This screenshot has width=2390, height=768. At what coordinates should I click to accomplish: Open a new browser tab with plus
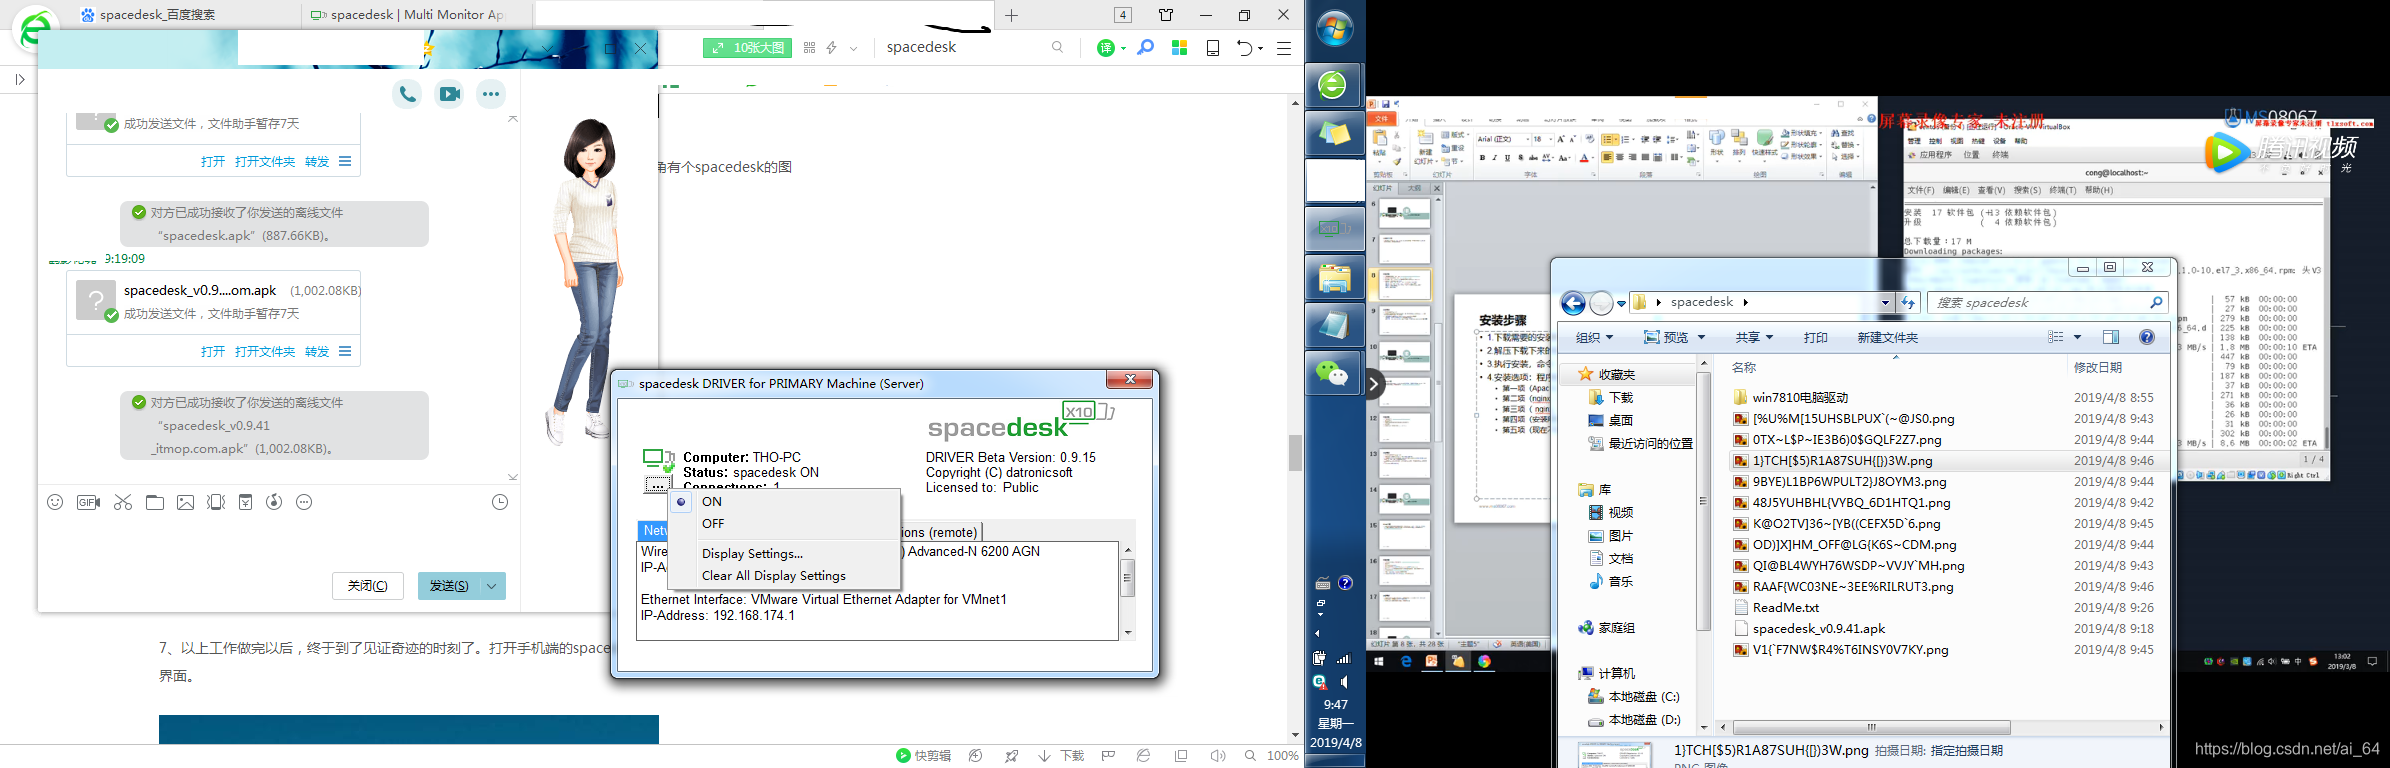coord(1011,15)
